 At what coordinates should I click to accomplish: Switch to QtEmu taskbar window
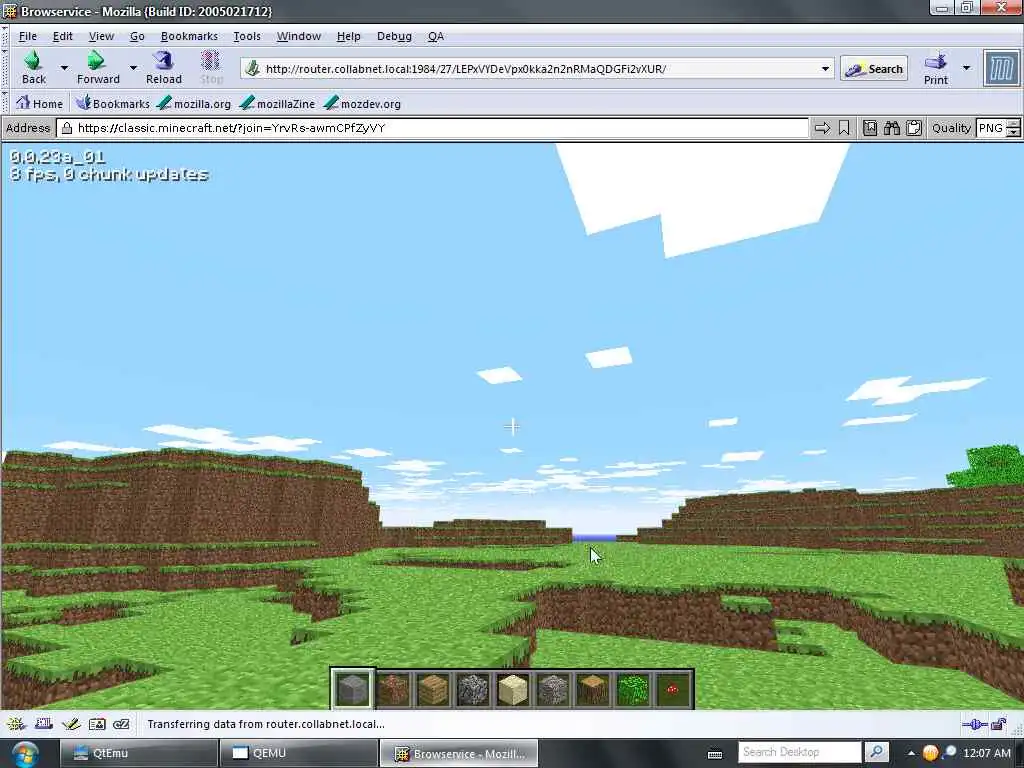(139, 753)
